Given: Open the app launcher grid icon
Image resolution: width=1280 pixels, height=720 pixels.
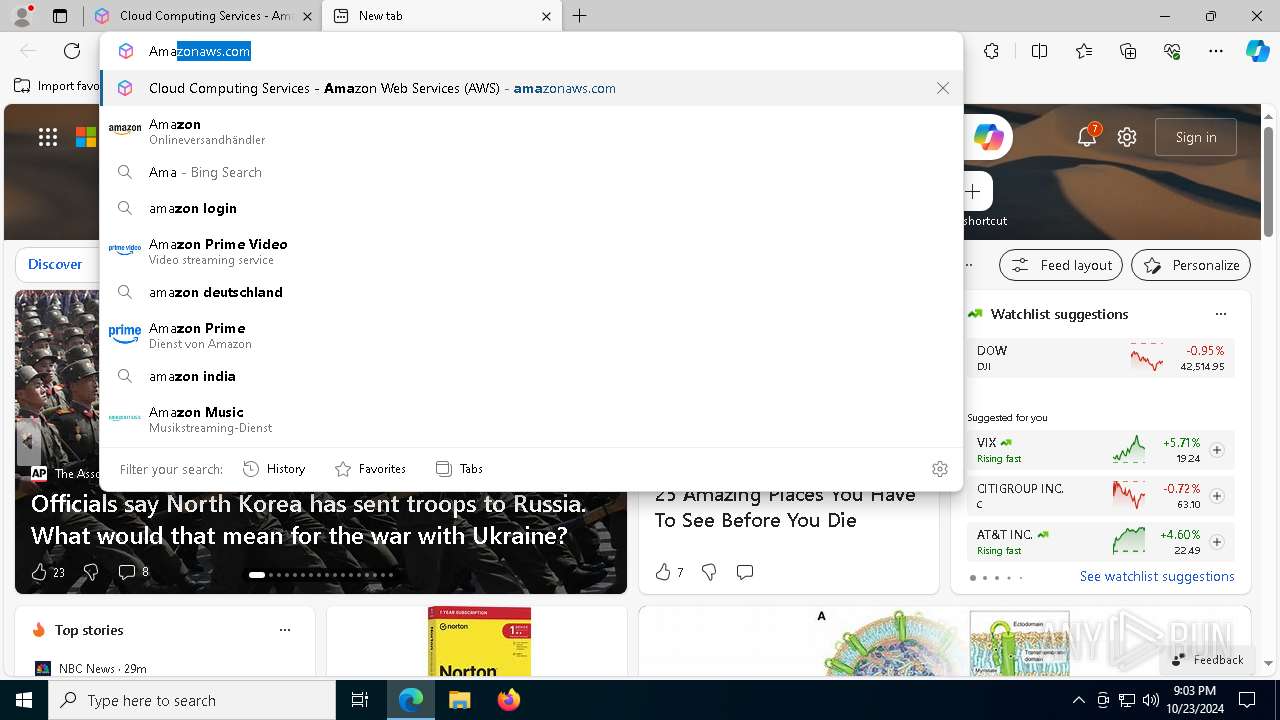Looking at the screenshot, I should [48, 137].
